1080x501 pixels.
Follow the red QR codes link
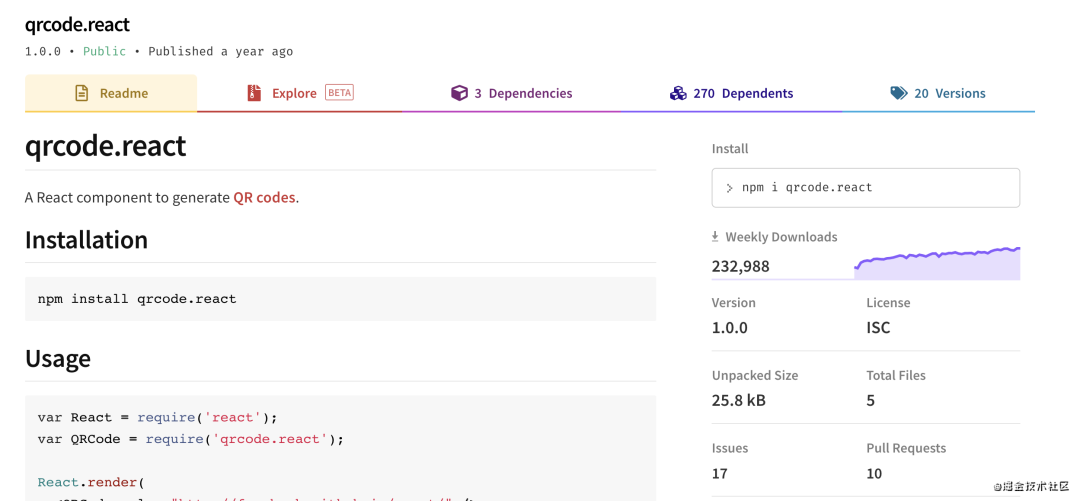pyautogui.click(x=264, y=197)
